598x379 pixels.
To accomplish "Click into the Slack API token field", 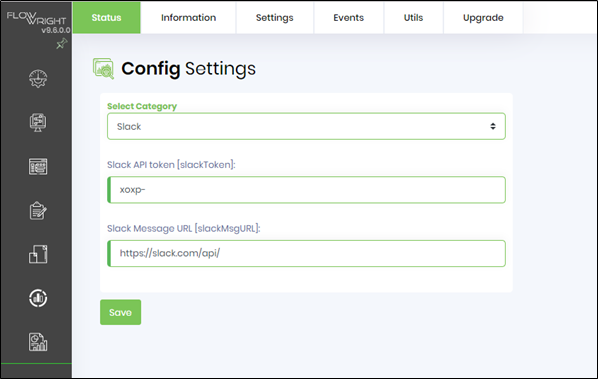I will (306, 190).
